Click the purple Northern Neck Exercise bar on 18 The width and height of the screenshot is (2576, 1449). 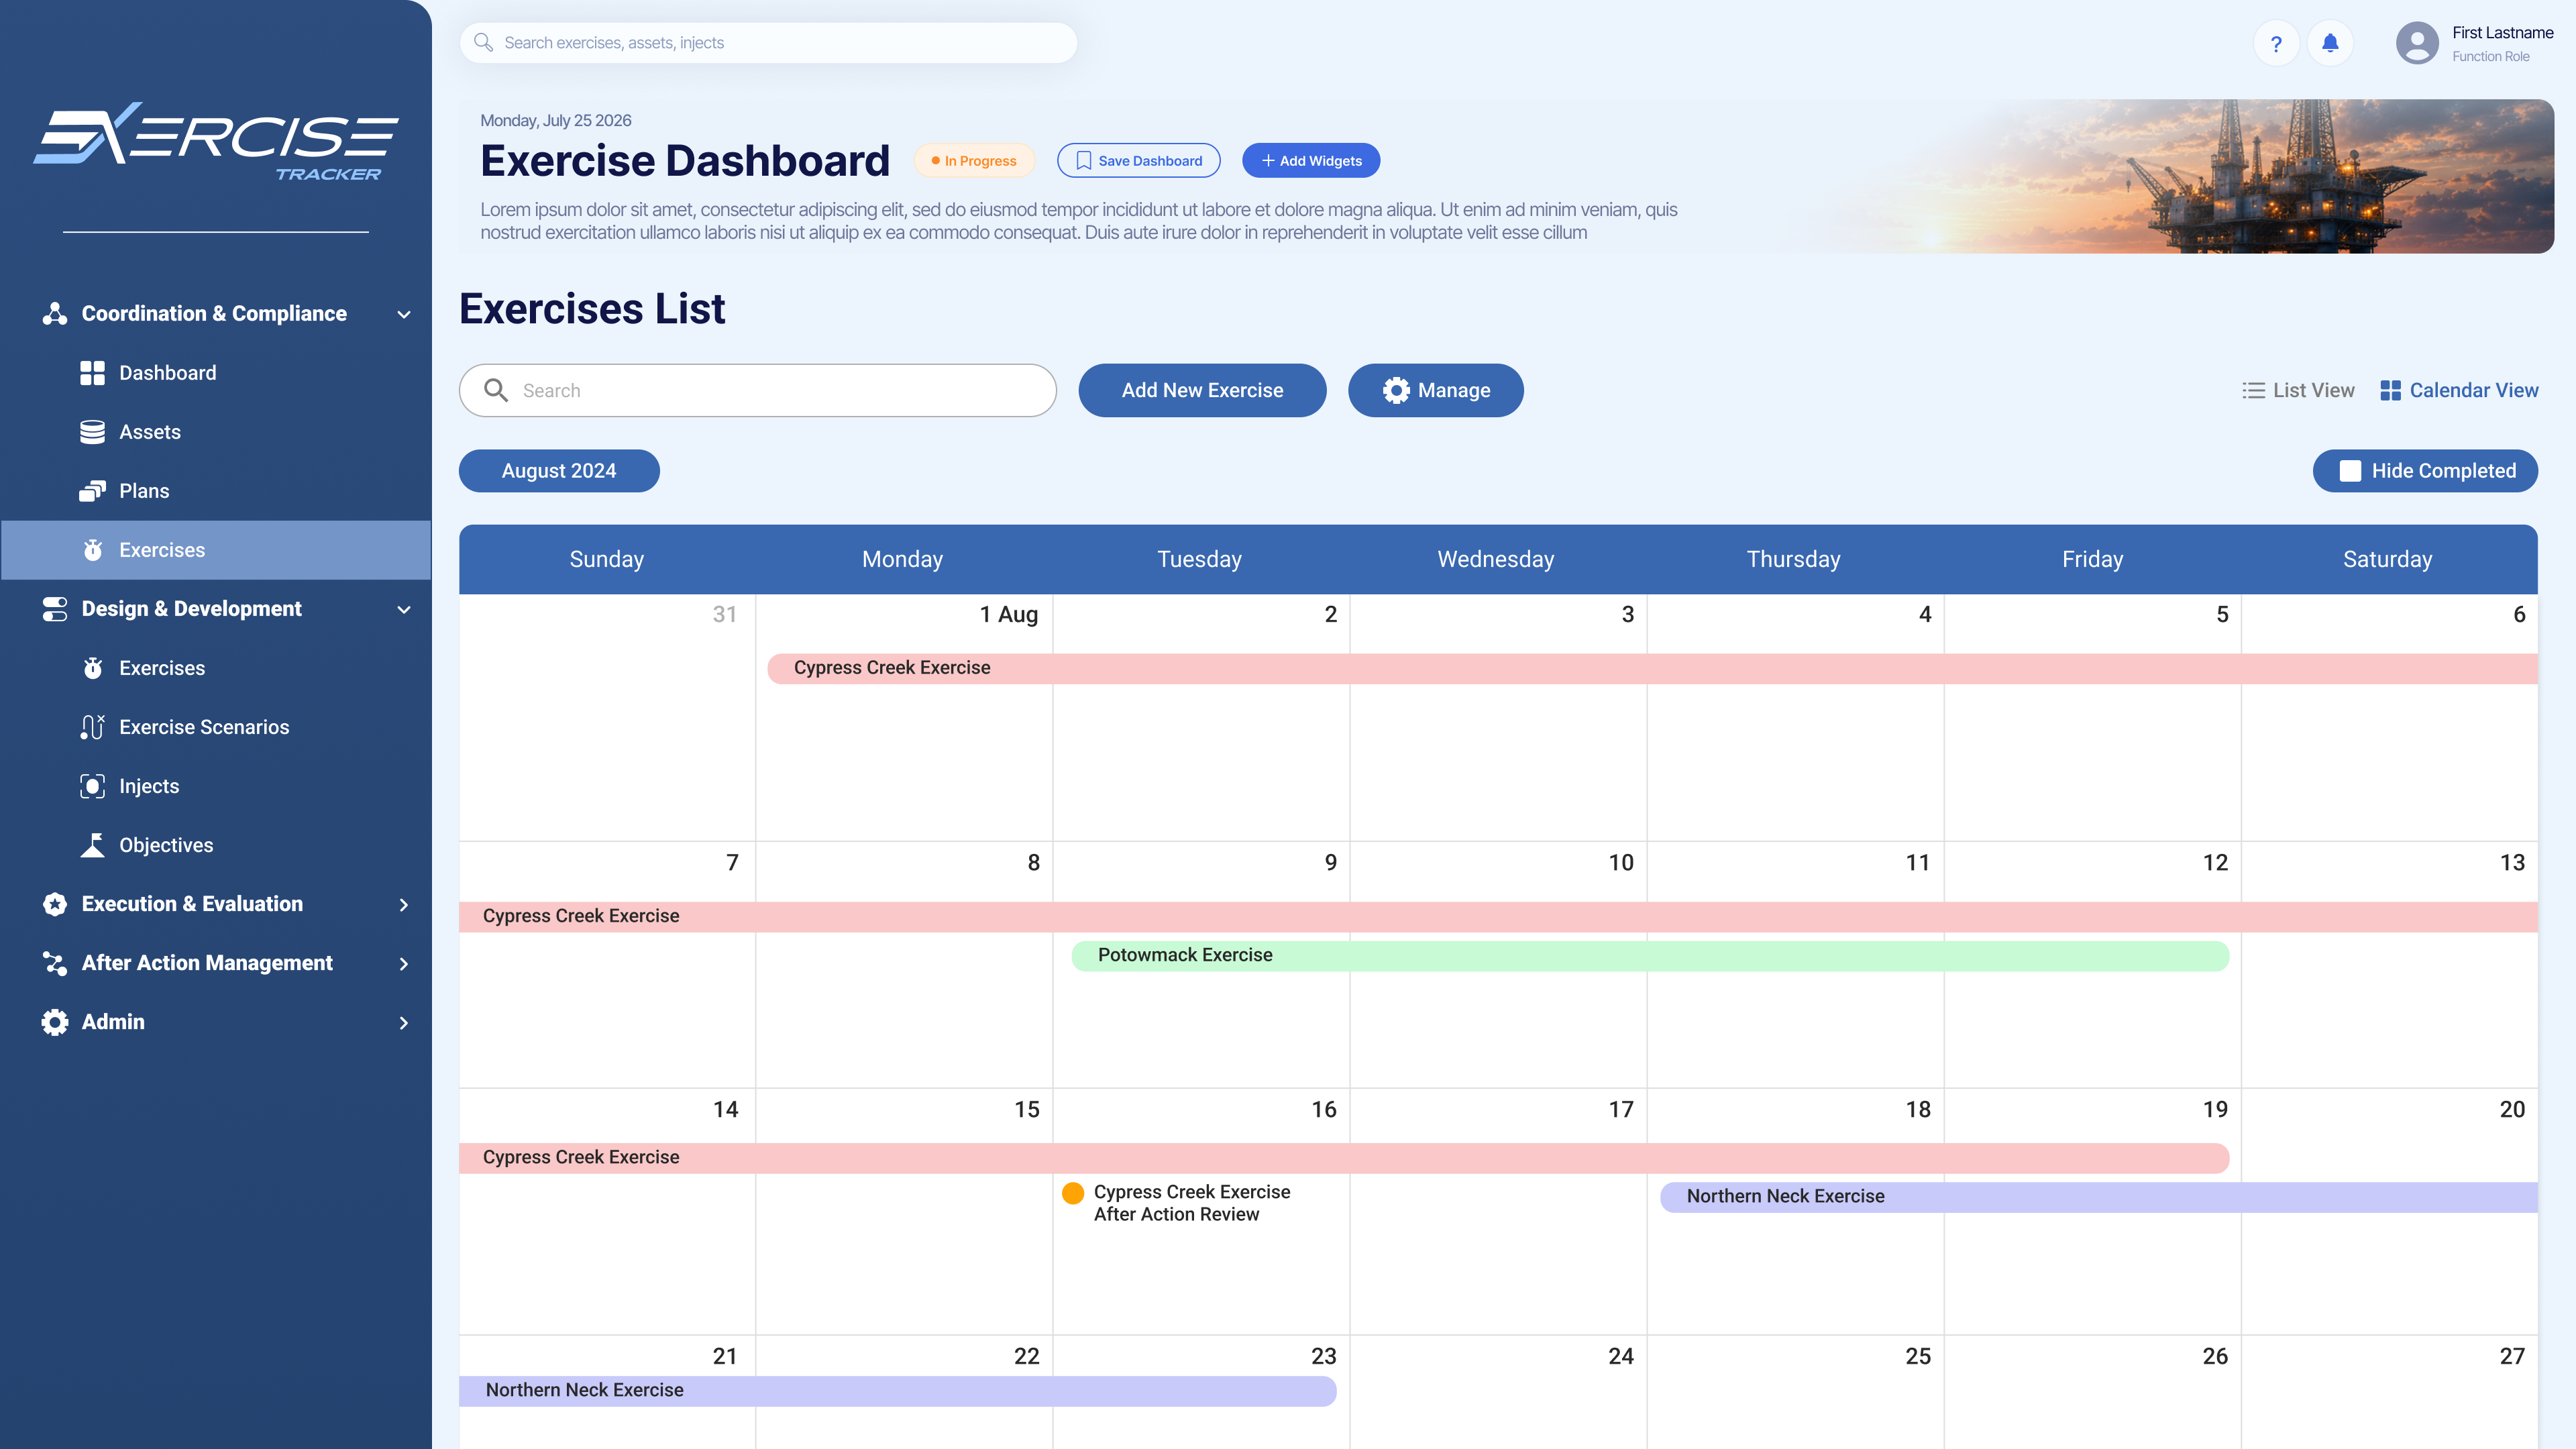point(2098,1197)
